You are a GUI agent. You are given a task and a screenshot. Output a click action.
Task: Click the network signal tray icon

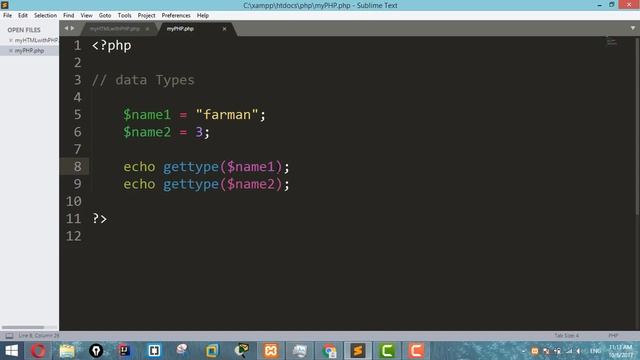569,351
